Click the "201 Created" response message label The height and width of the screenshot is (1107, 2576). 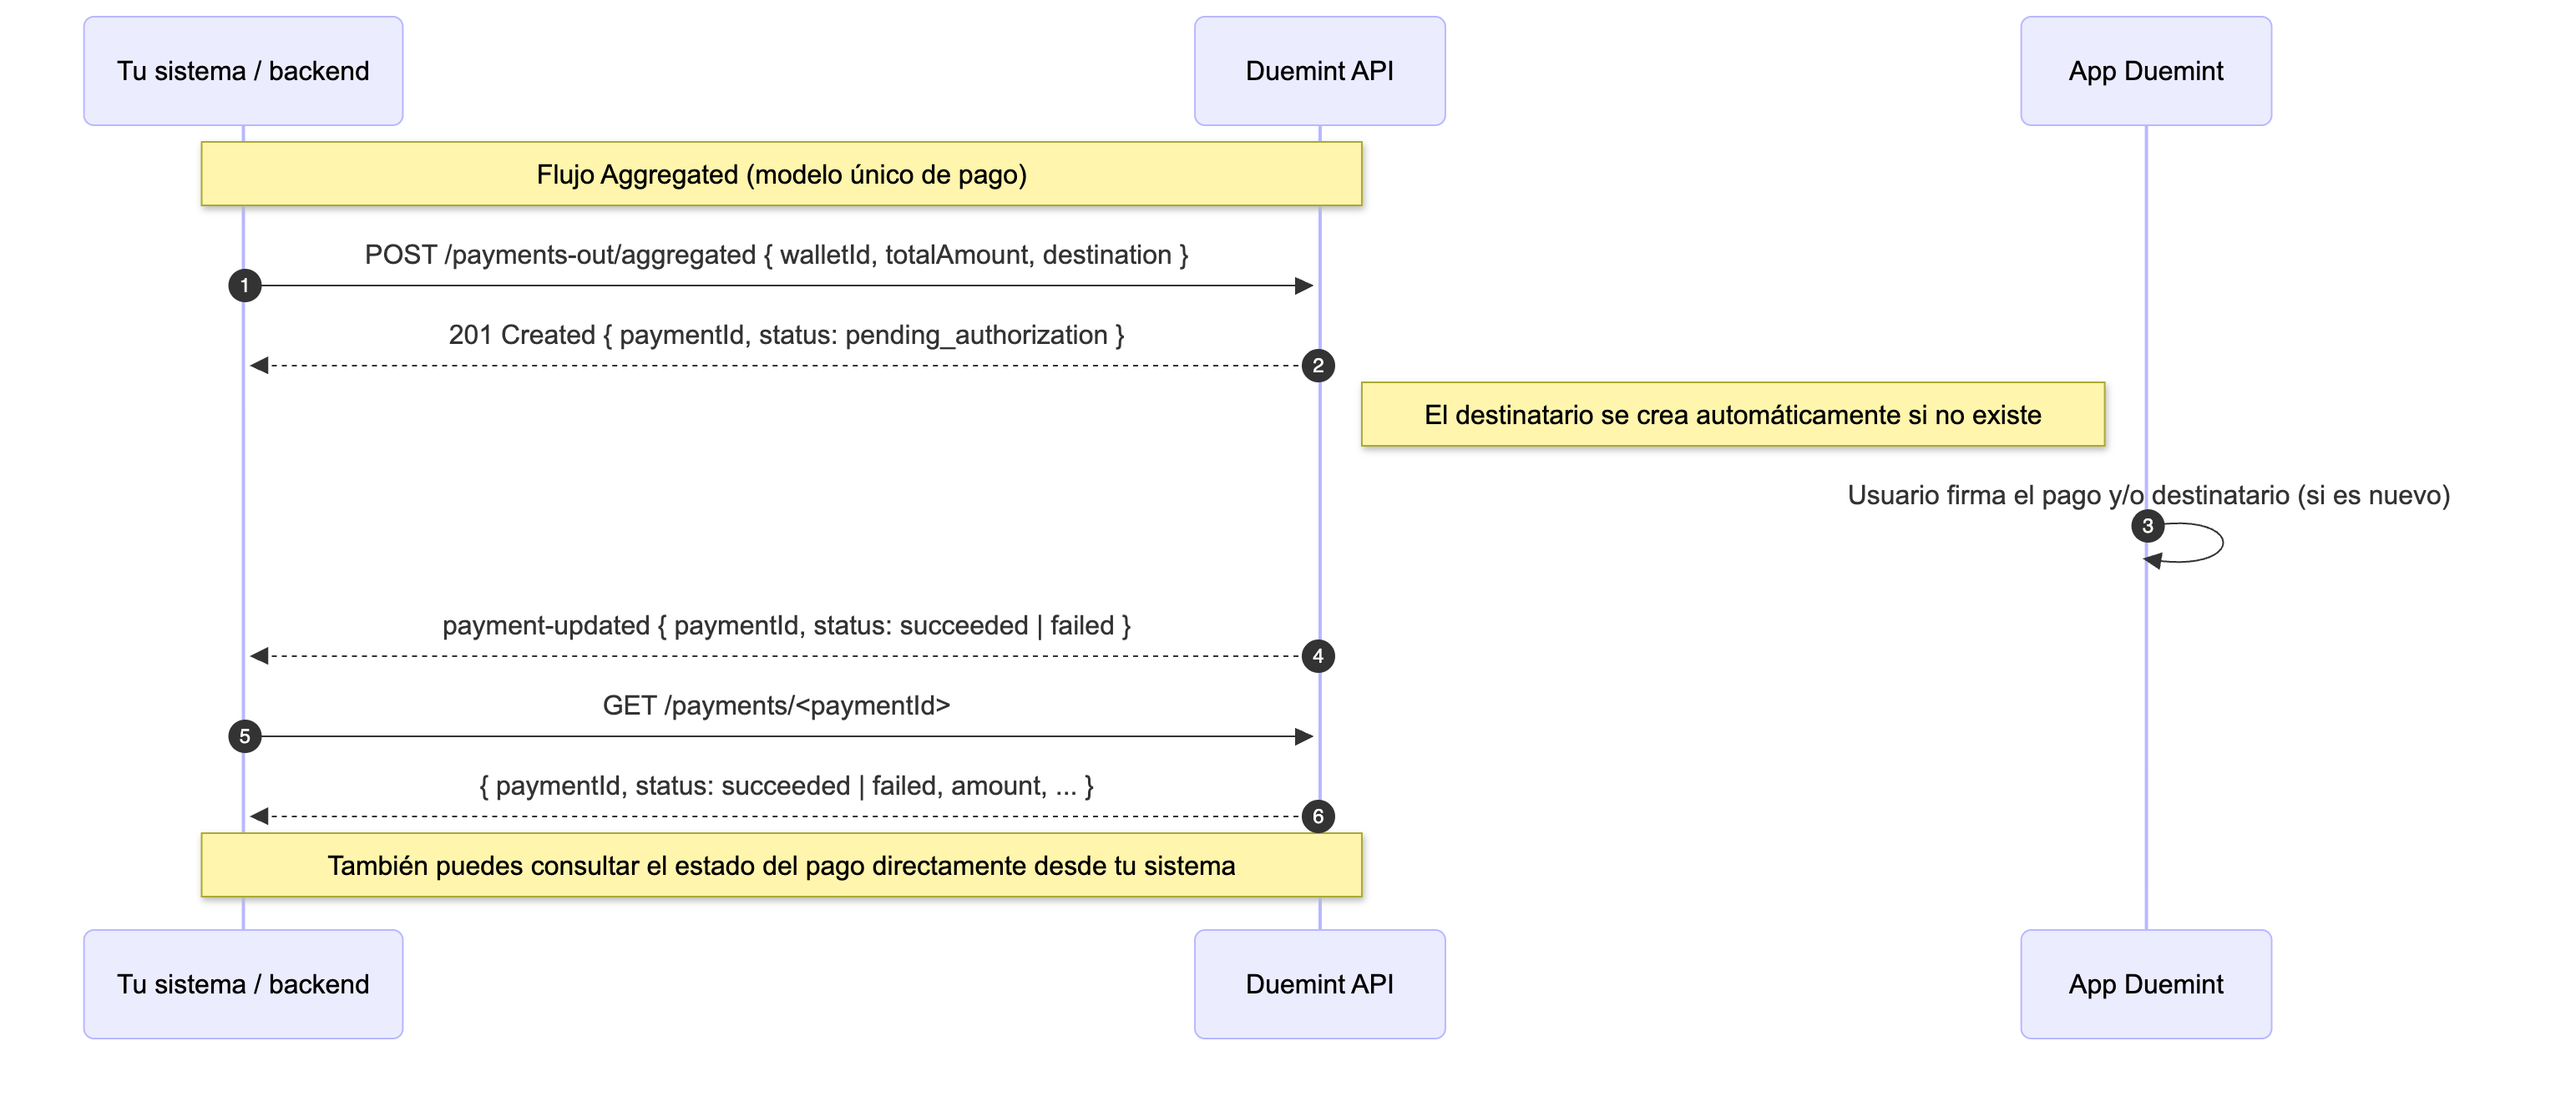(x=786, y=335)
